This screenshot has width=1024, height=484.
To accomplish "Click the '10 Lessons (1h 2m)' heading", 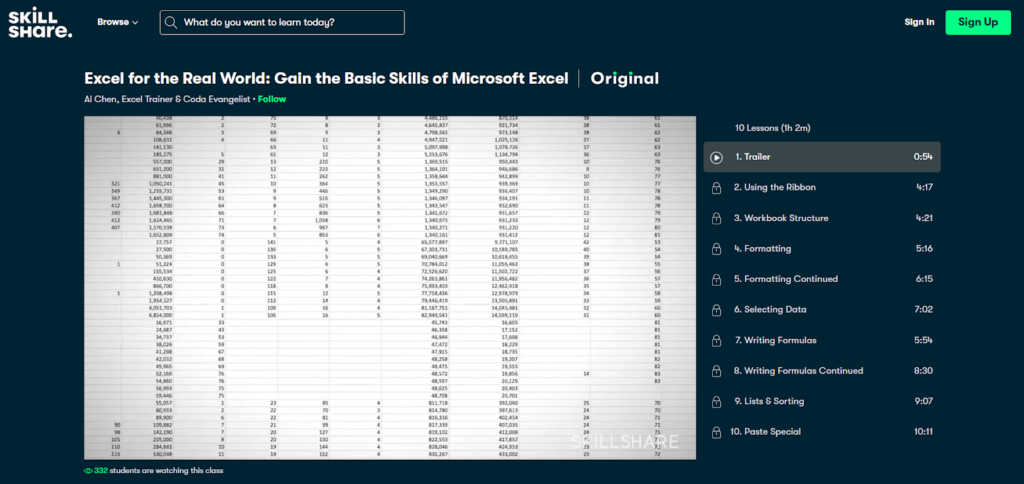I will tap(773, 128).
